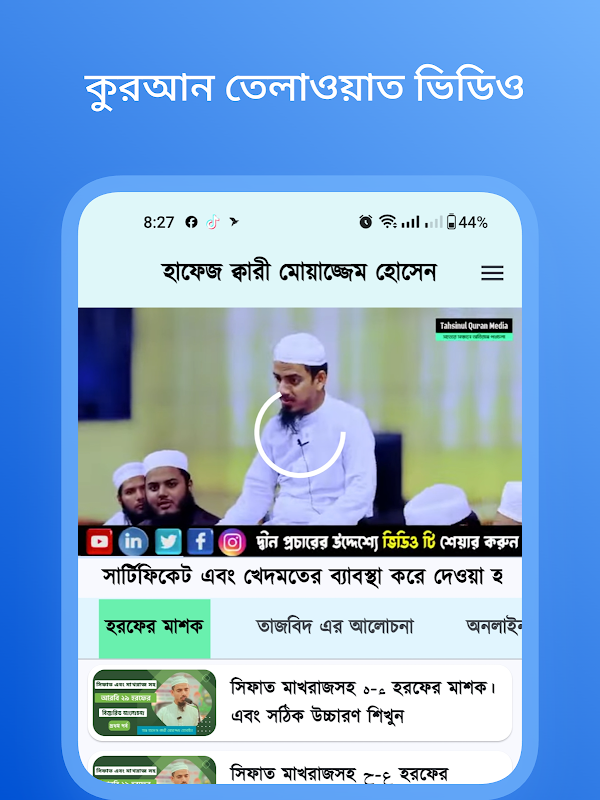The width and height of the screenshot is (600, 800).
Task: Tap the scrolling সার্টিফিকেট notice text
Action: [300, 577]
